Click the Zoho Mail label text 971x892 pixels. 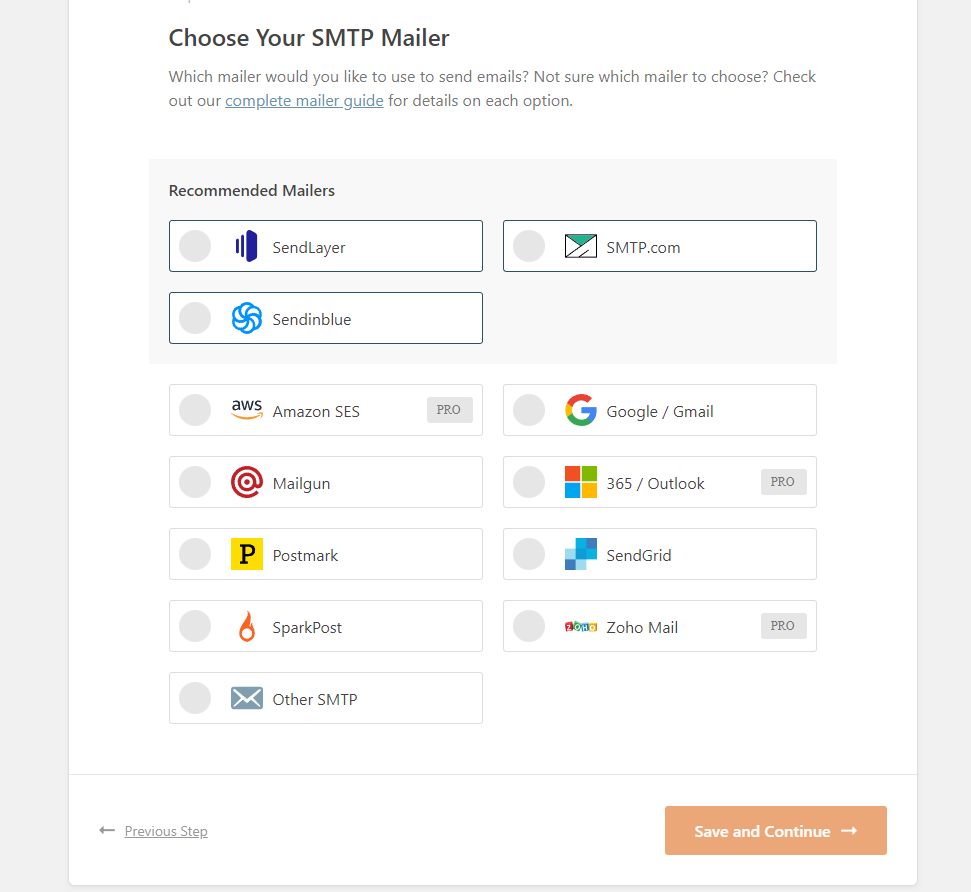(642, 627)
